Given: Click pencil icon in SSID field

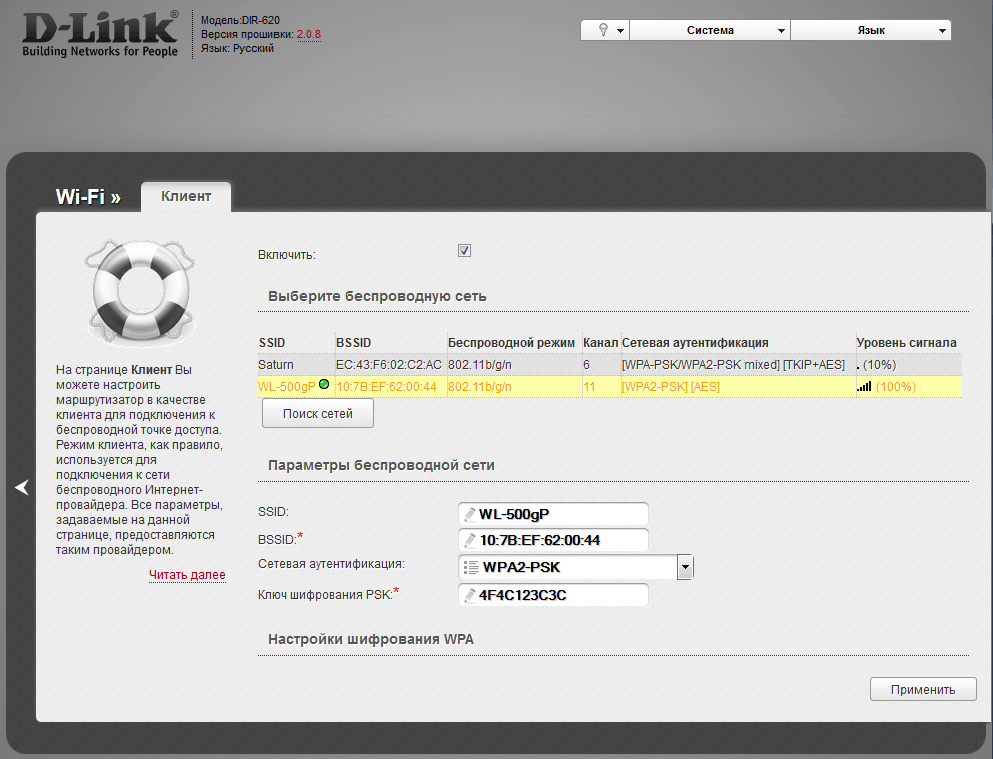Looking at the screenshot, I should [x=469, y=514].
